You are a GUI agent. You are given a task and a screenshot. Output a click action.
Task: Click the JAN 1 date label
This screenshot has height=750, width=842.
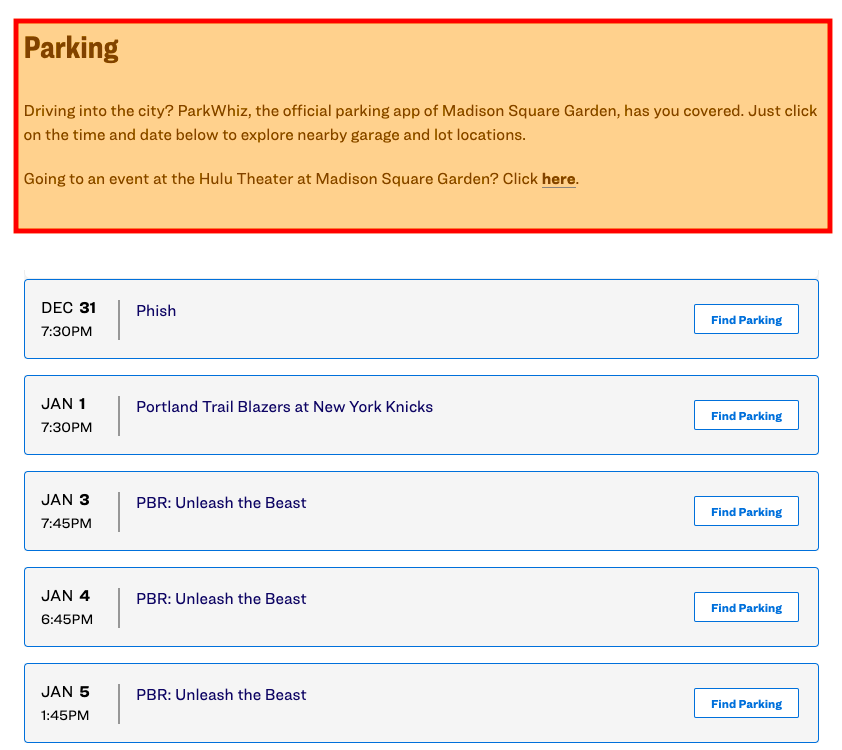(63, 404)
